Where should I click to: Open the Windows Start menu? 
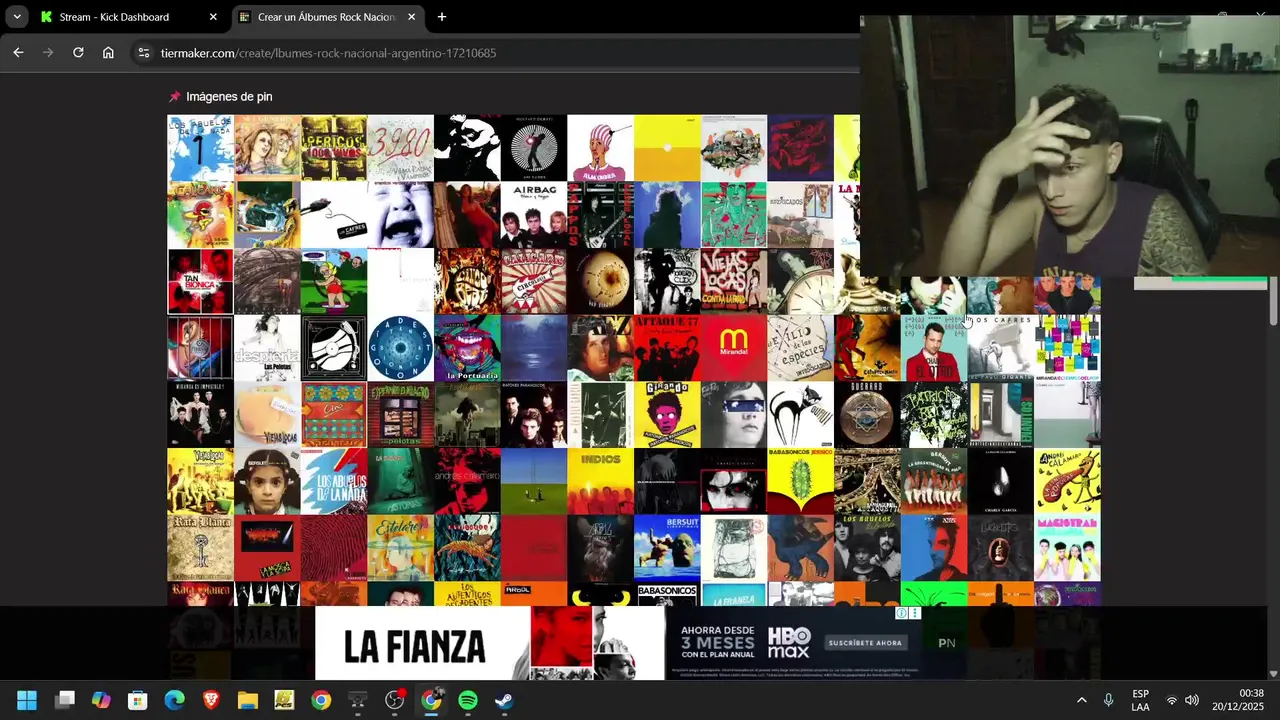27,700
